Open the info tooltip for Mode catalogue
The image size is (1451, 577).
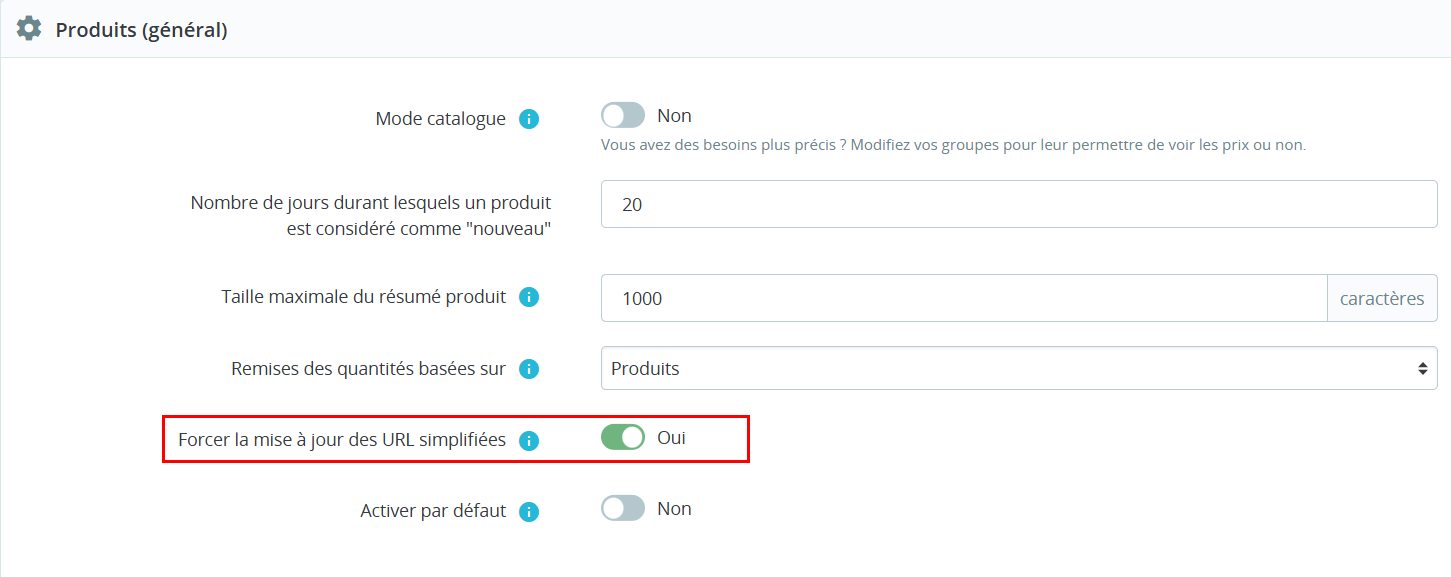coord(529,119)
